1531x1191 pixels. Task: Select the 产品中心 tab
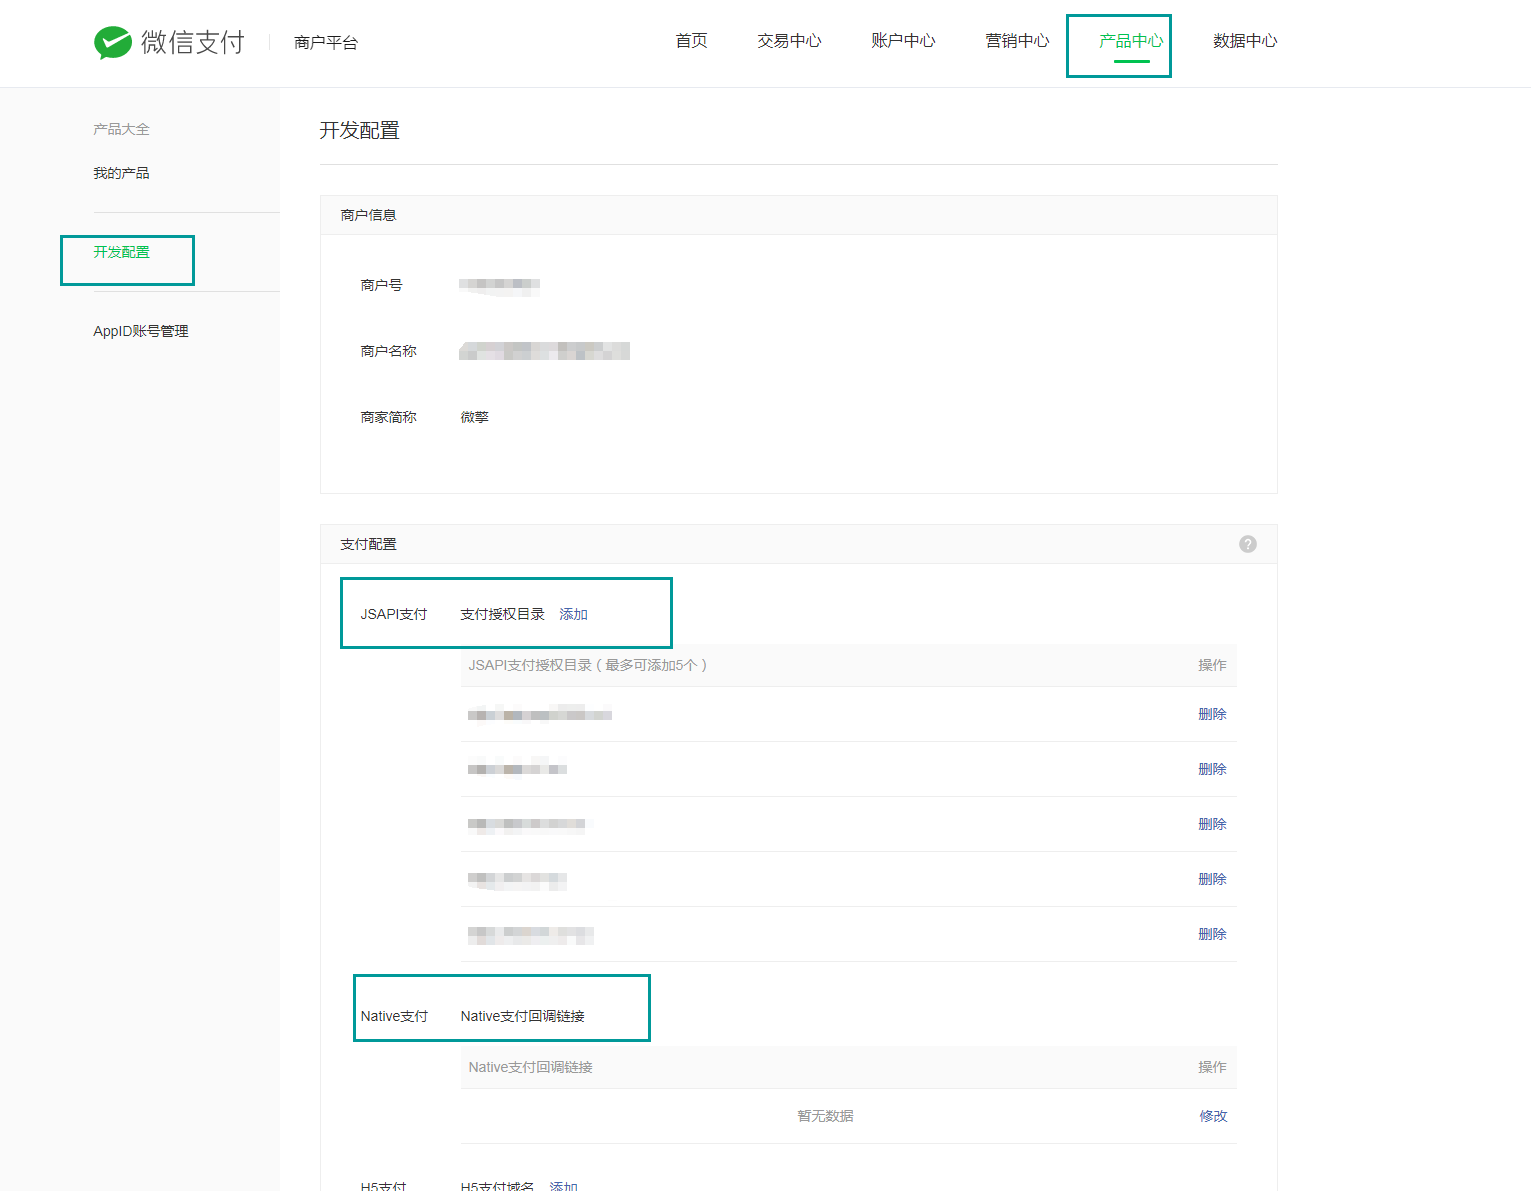tap(1131, 41)
